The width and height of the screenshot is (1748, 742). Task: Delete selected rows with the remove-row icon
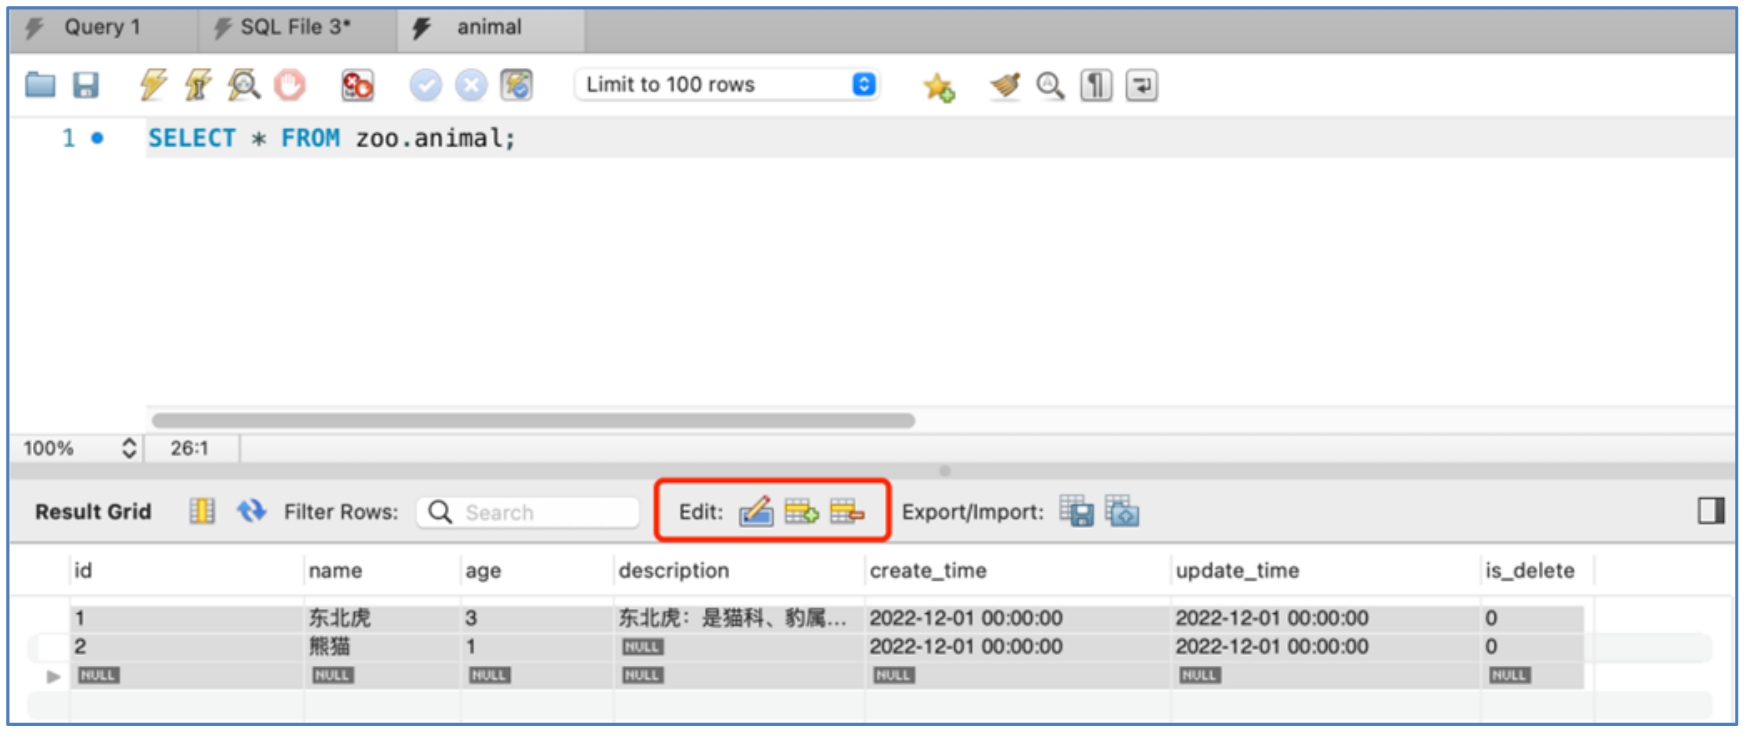847,512
